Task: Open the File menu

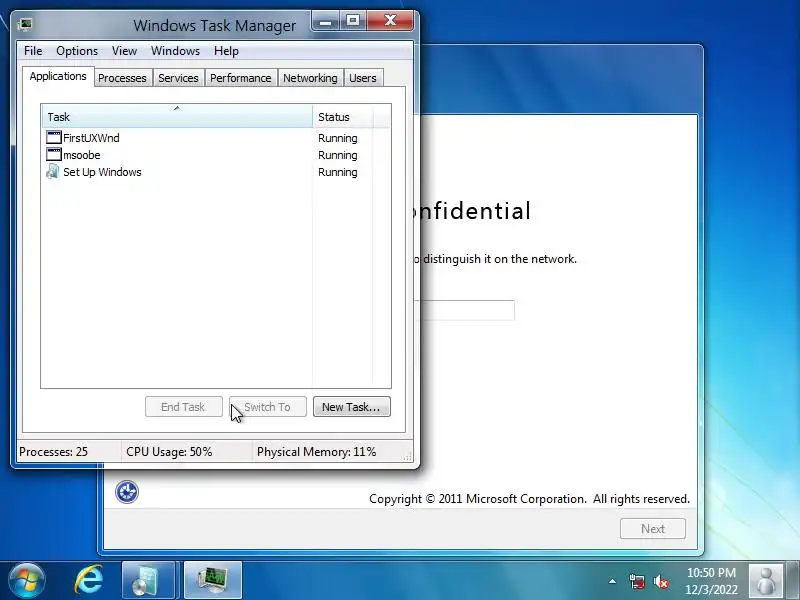Action: (33, 51)
